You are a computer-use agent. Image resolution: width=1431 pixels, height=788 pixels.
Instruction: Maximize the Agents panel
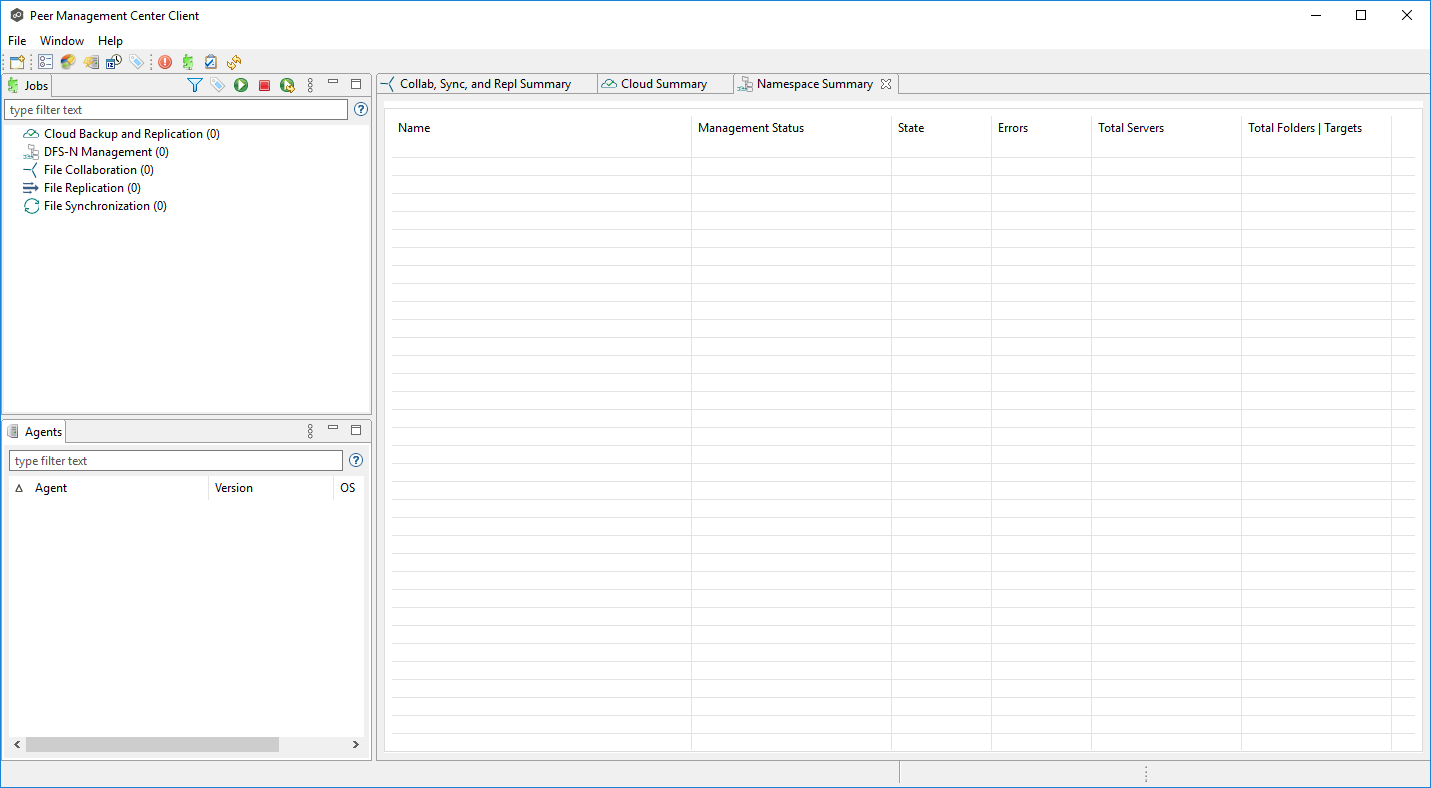click(x=356, y=430)
